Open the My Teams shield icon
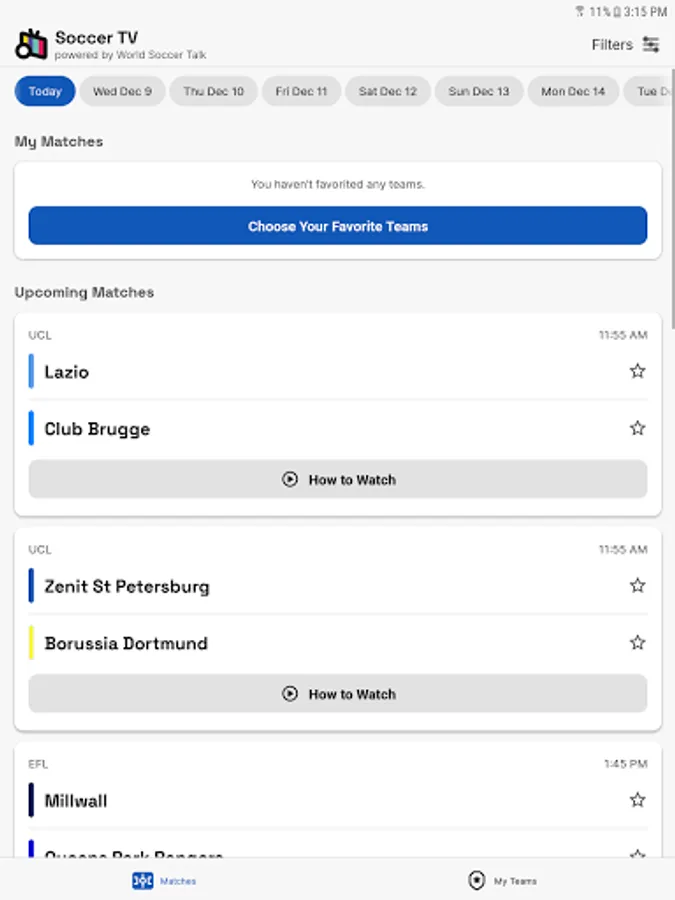Screen dimensions: 675x900 pyautogui.click(x=477, y=881)
